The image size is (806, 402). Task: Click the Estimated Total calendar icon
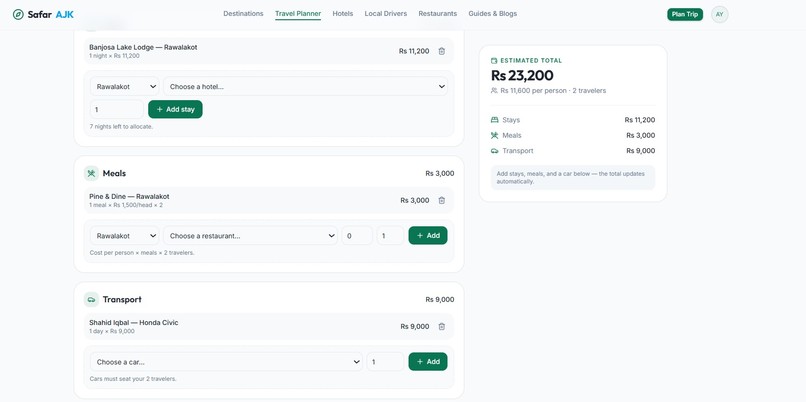tap(494, 61)
